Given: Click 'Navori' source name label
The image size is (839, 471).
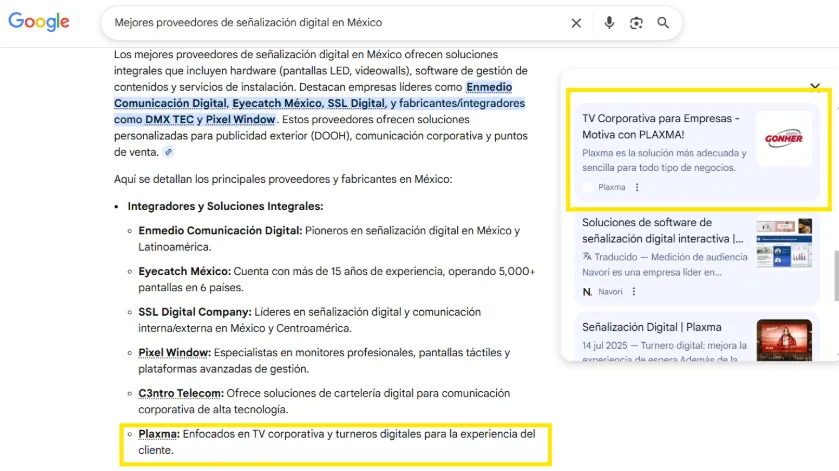Looking at the screenshot, I should pos(610,292).
